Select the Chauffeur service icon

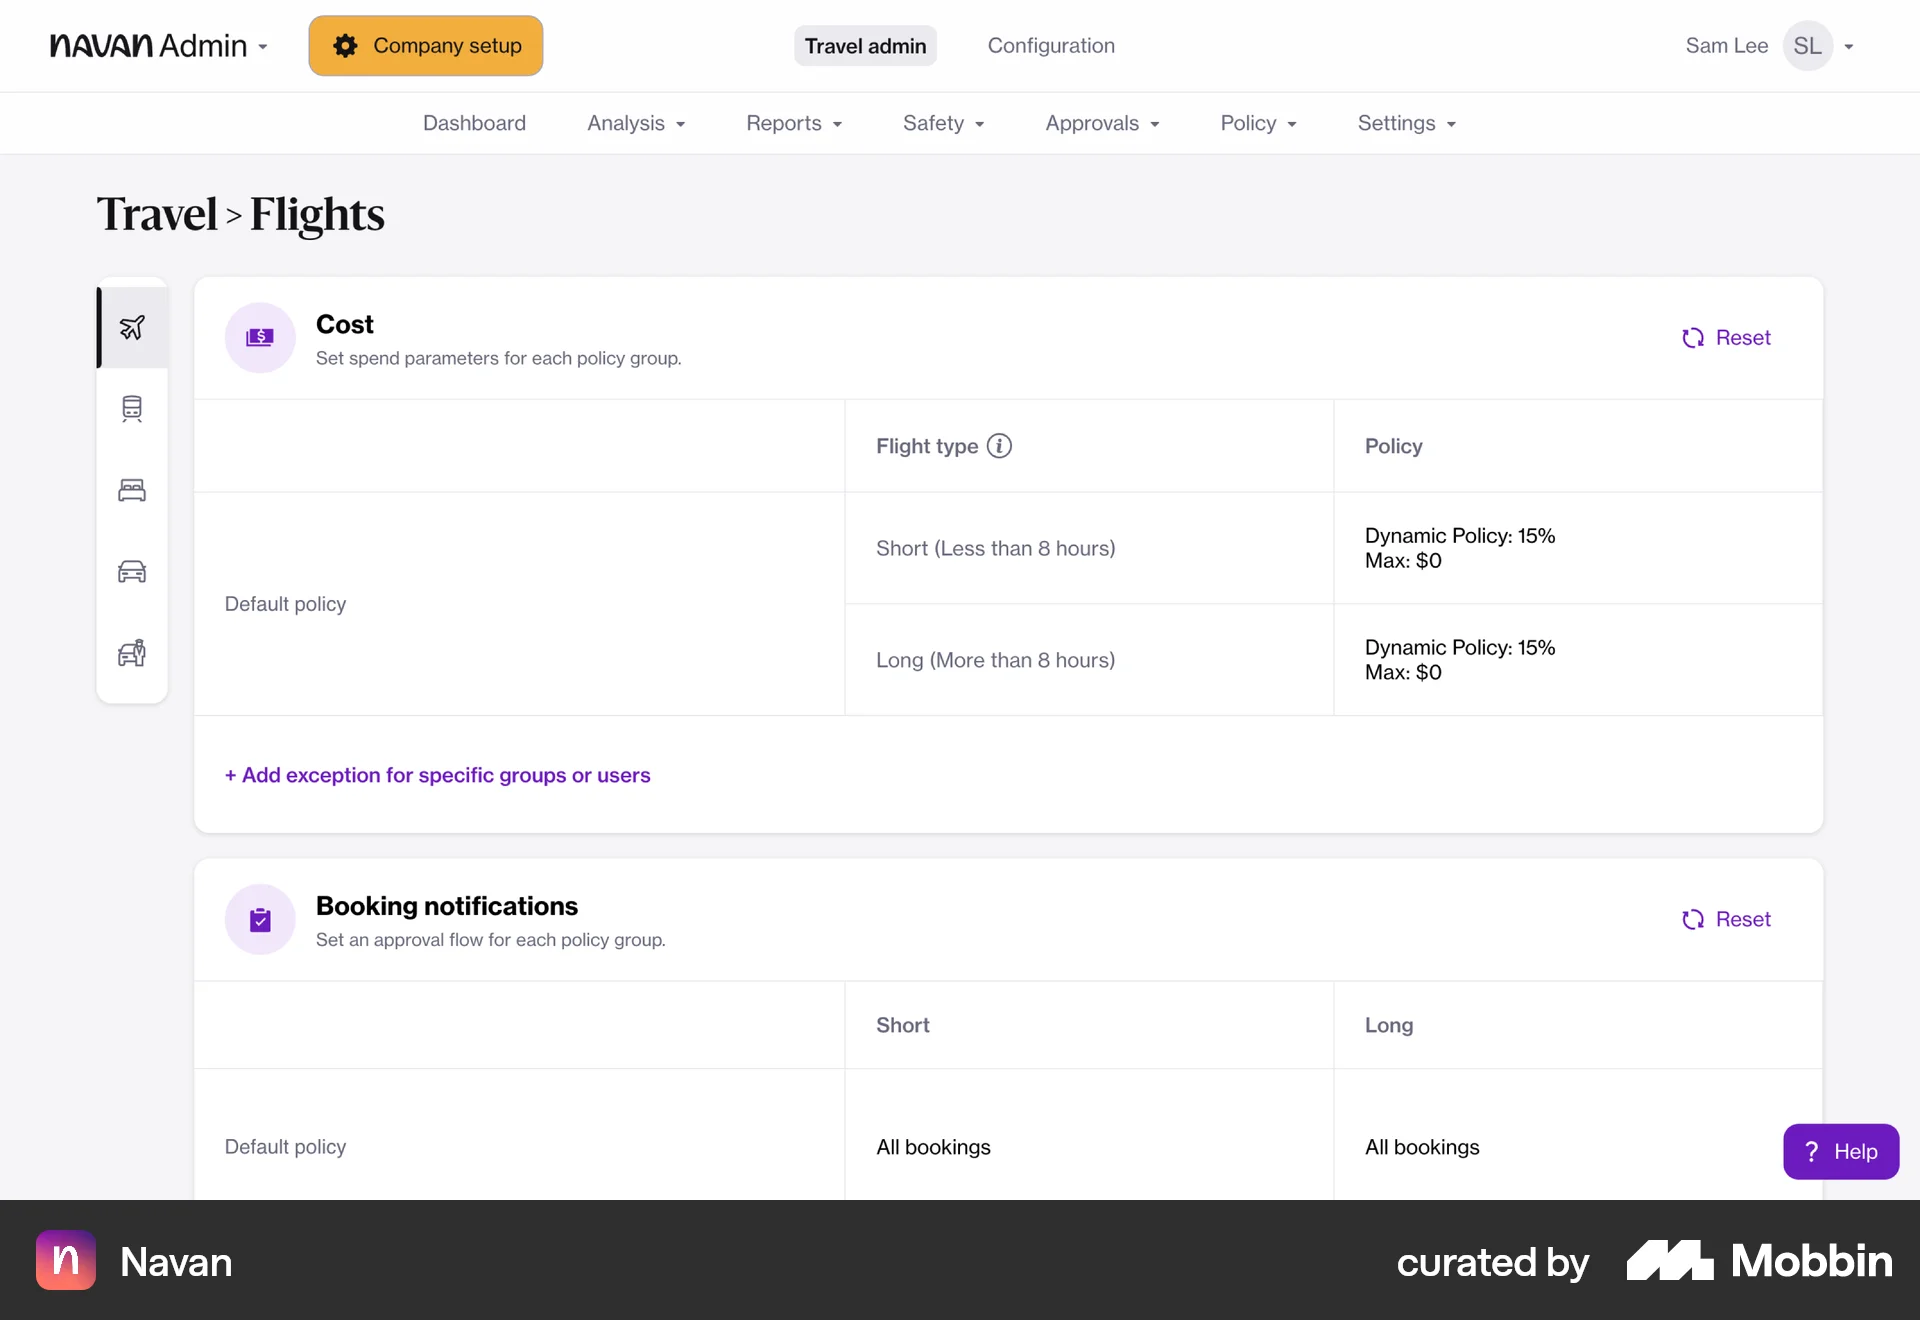point(132,653)
